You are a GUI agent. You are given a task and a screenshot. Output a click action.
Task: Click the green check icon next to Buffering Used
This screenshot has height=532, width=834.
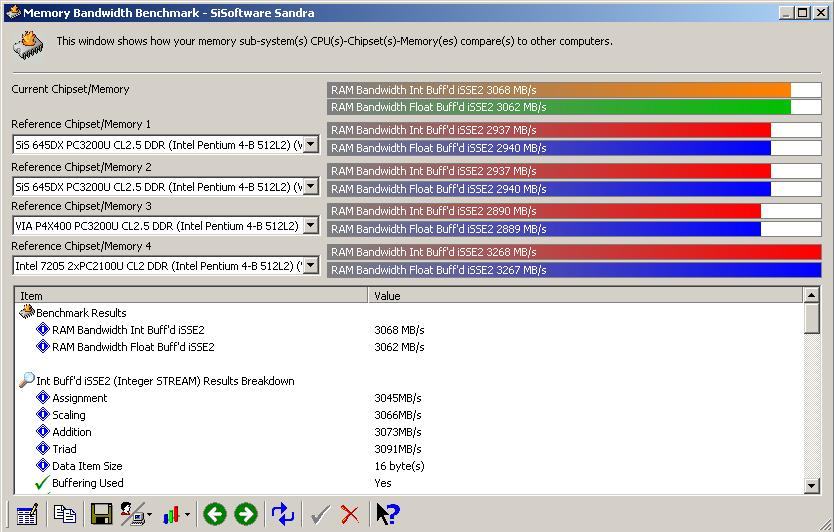point(42,483)
